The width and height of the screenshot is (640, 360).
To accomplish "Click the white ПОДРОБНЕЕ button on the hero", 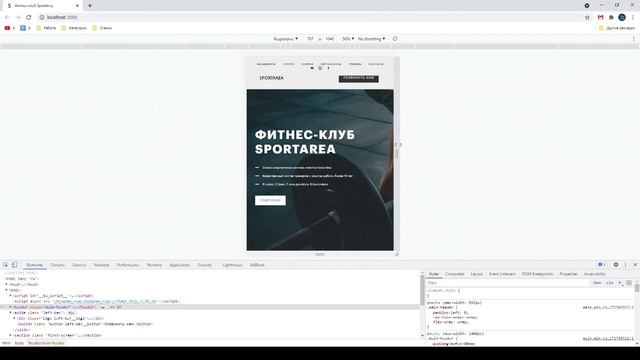I will (x=270, y=200).
